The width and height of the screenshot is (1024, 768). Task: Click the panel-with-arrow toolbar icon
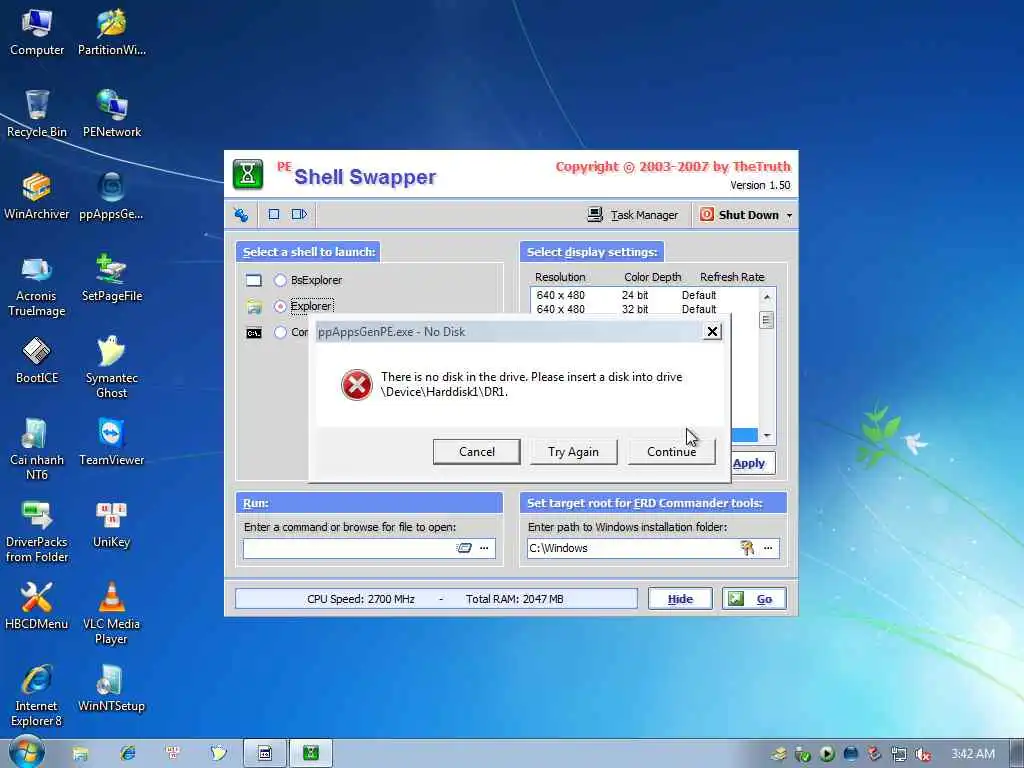tap(299, 214)
